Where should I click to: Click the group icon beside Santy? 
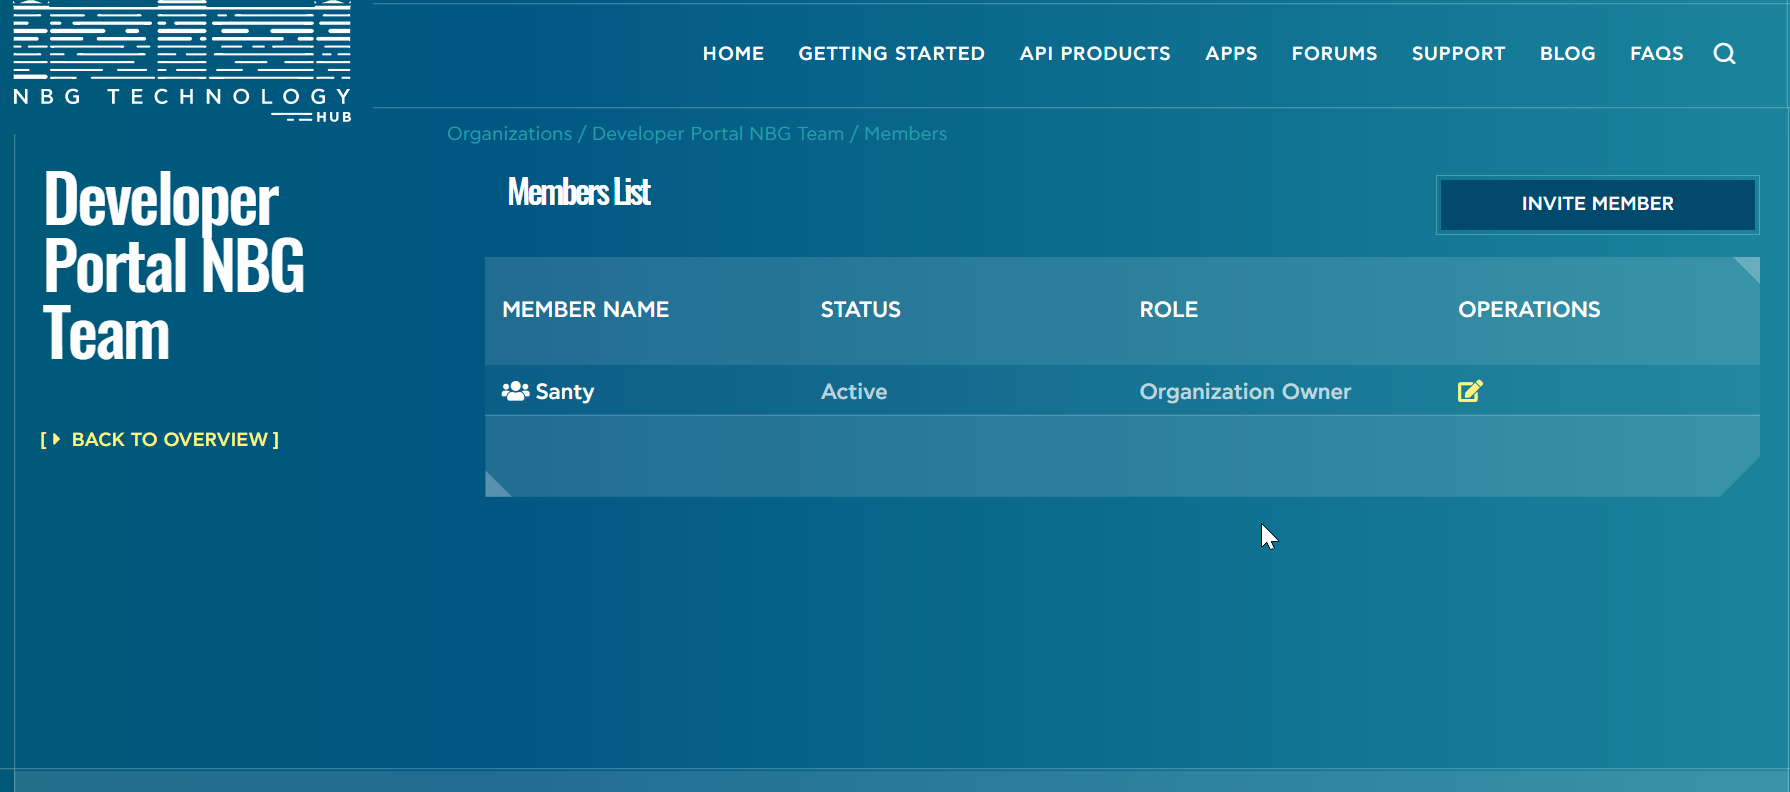[x=515, y=391]
